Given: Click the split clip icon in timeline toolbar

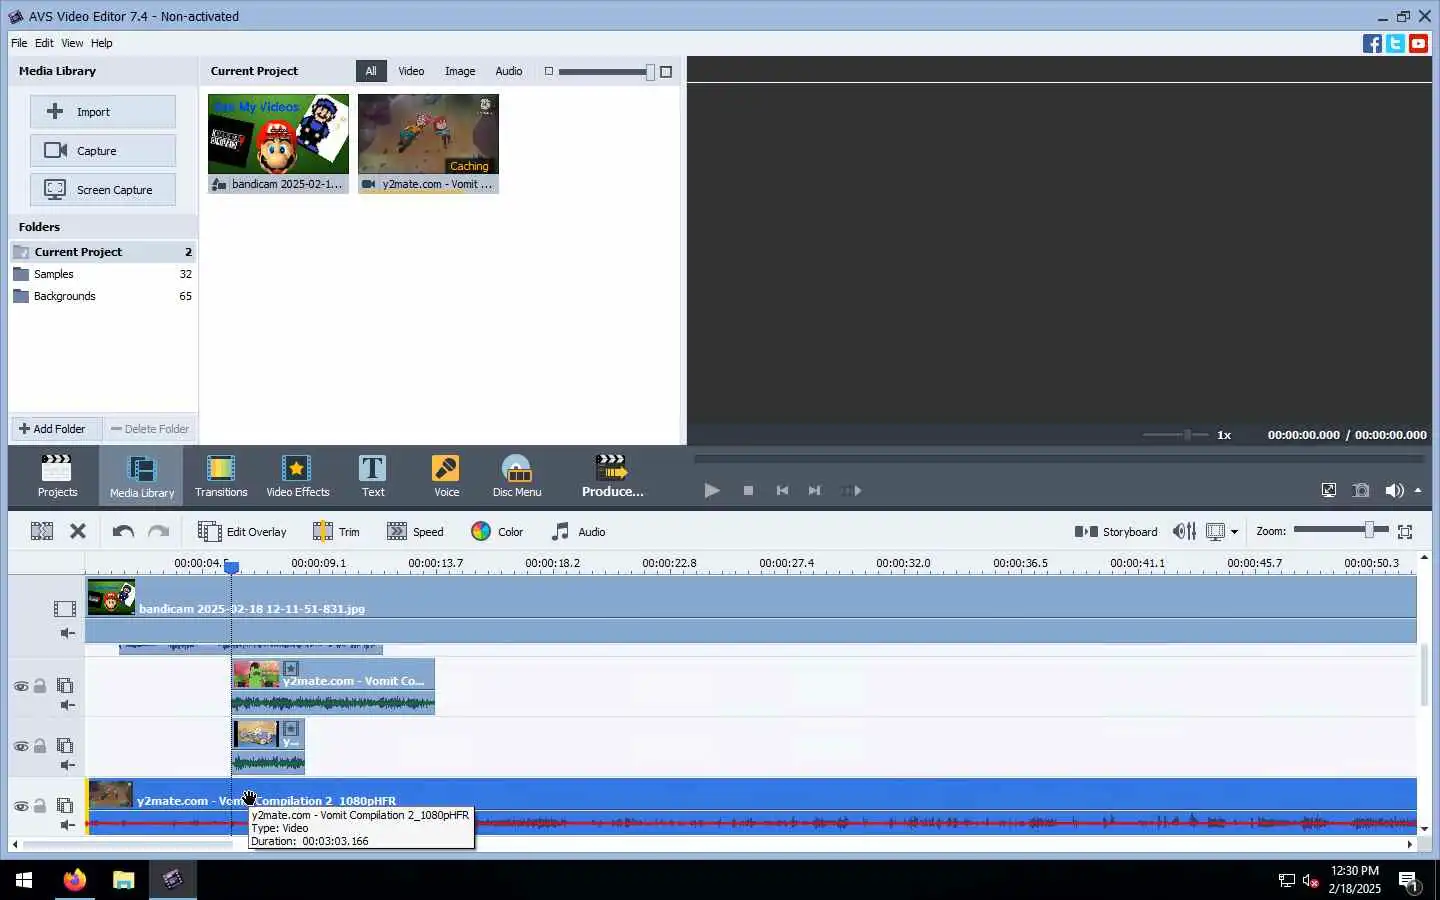Looking at the screenshot, I should [x=42, y=532].
